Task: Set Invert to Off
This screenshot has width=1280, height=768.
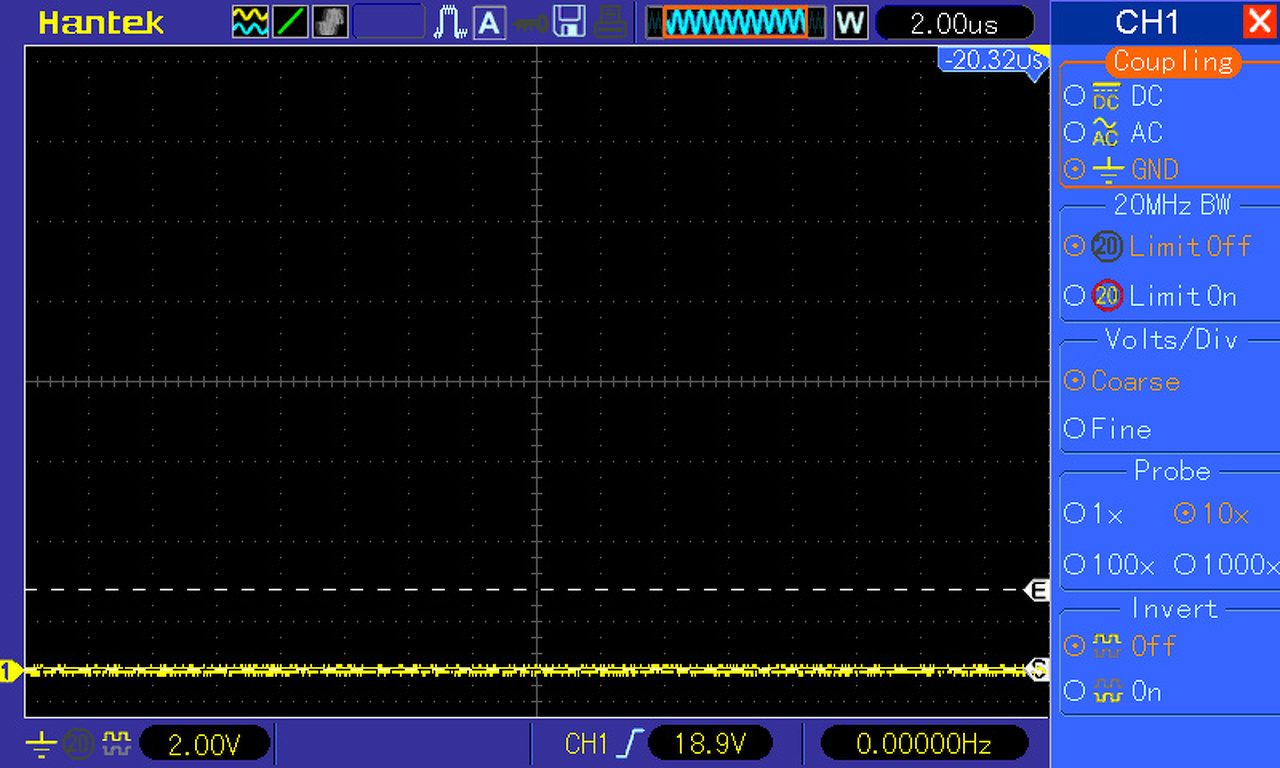Action: [1120, 646]
